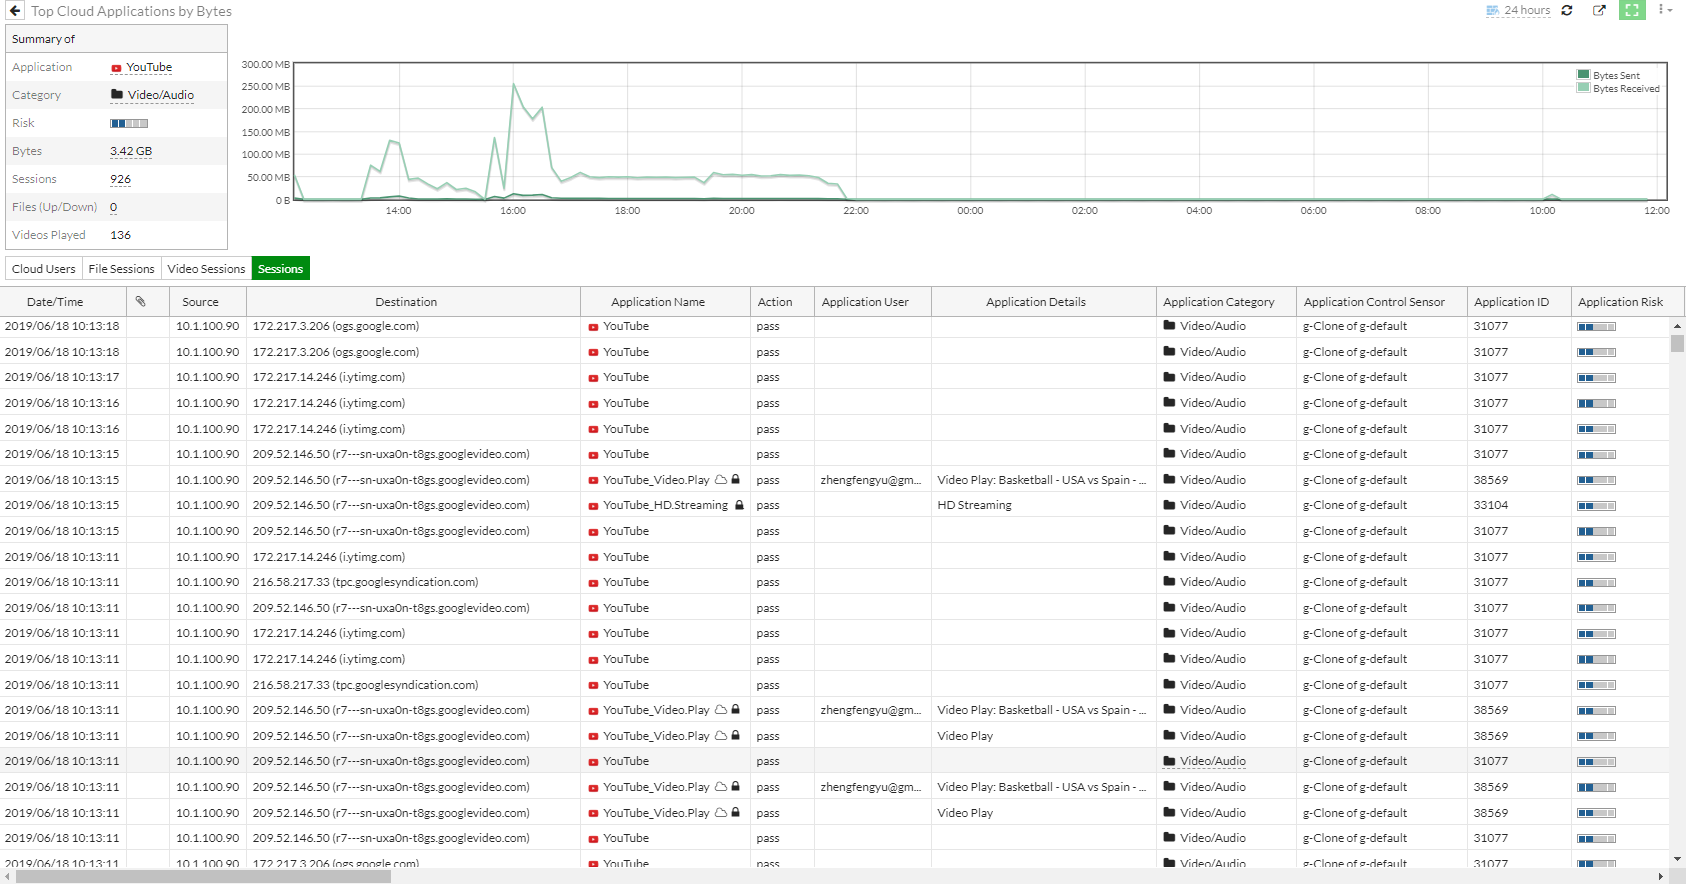Click the YouTube logo in summary panel
Viewport: 1686px width, 884px height.
pyautogui.click(x=116, y=68)
